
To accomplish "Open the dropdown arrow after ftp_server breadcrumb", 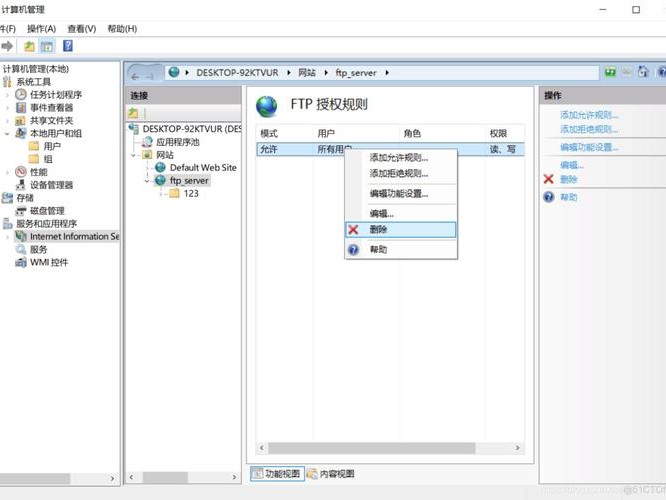I will tap(387, 73).
